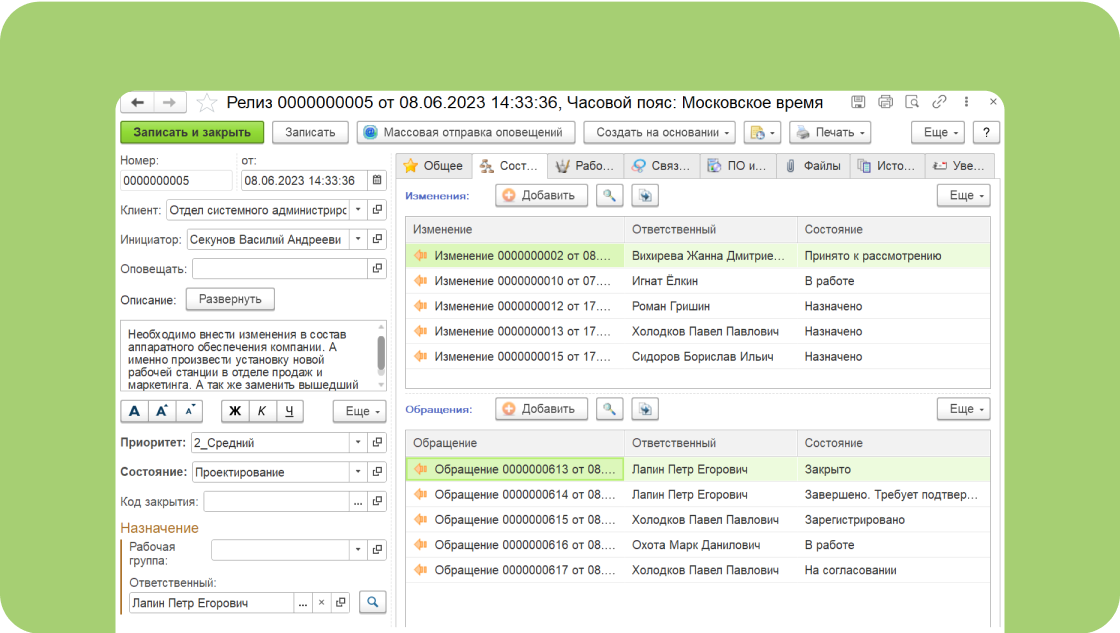Copy link with the chain icon

coord(939,102)
